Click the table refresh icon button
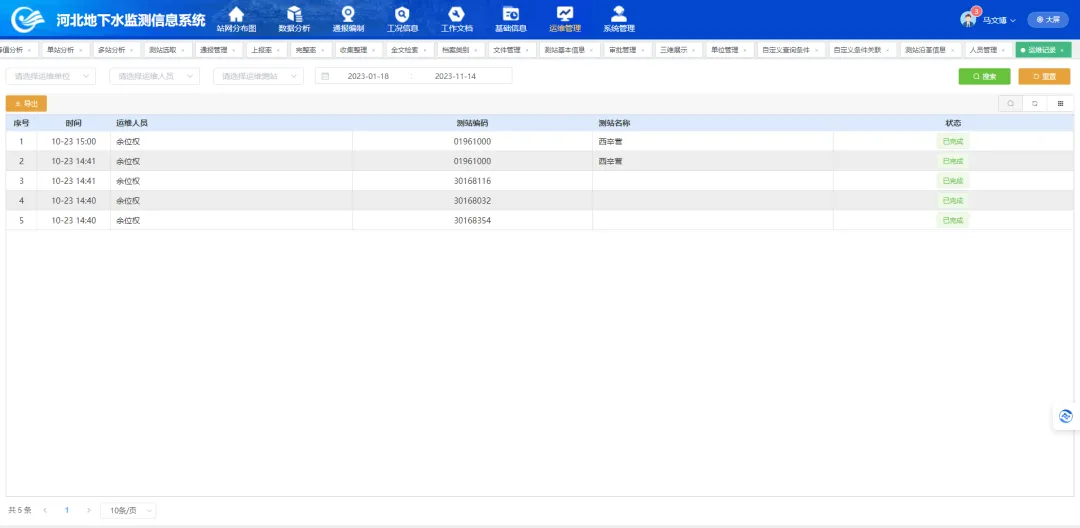 tap(1034, 103)
